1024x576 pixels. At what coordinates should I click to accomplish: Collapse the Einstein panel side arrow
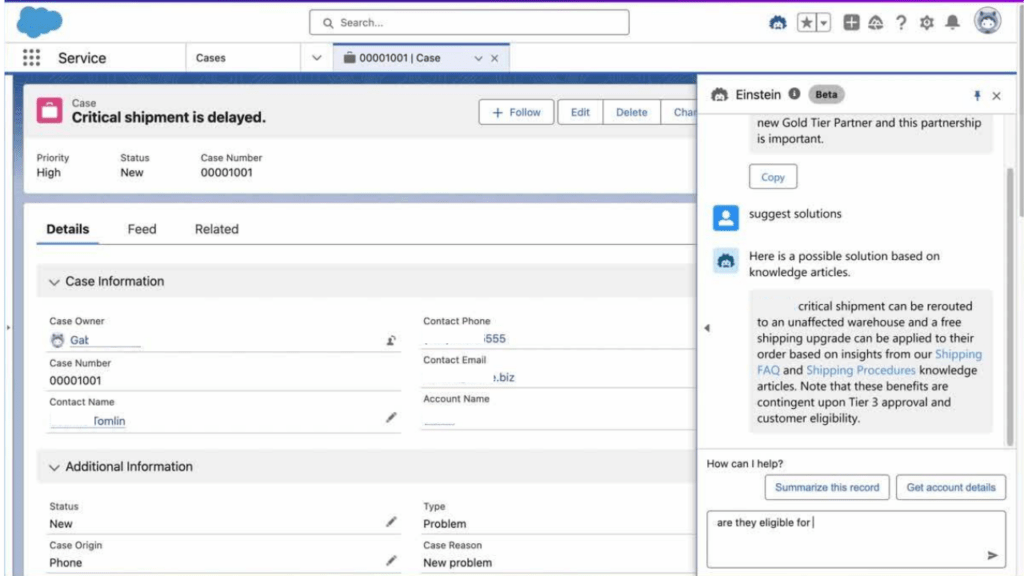[707, 328]
